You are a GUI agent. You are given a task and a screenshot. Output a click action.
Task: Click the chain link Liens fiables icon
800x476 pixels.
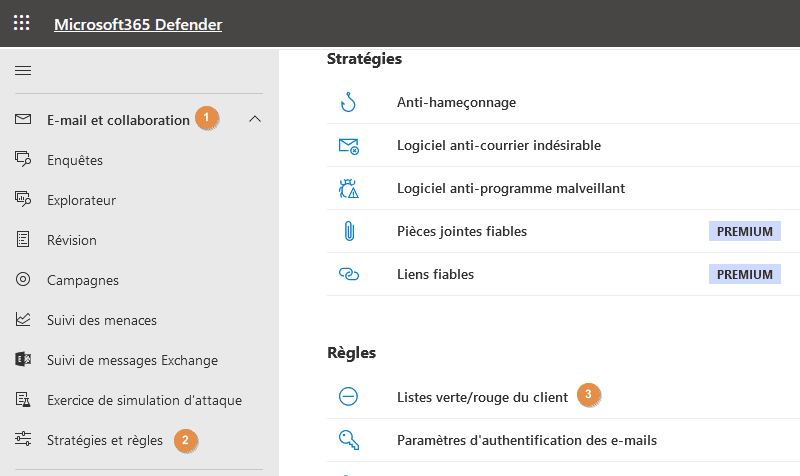pos(349,274)
